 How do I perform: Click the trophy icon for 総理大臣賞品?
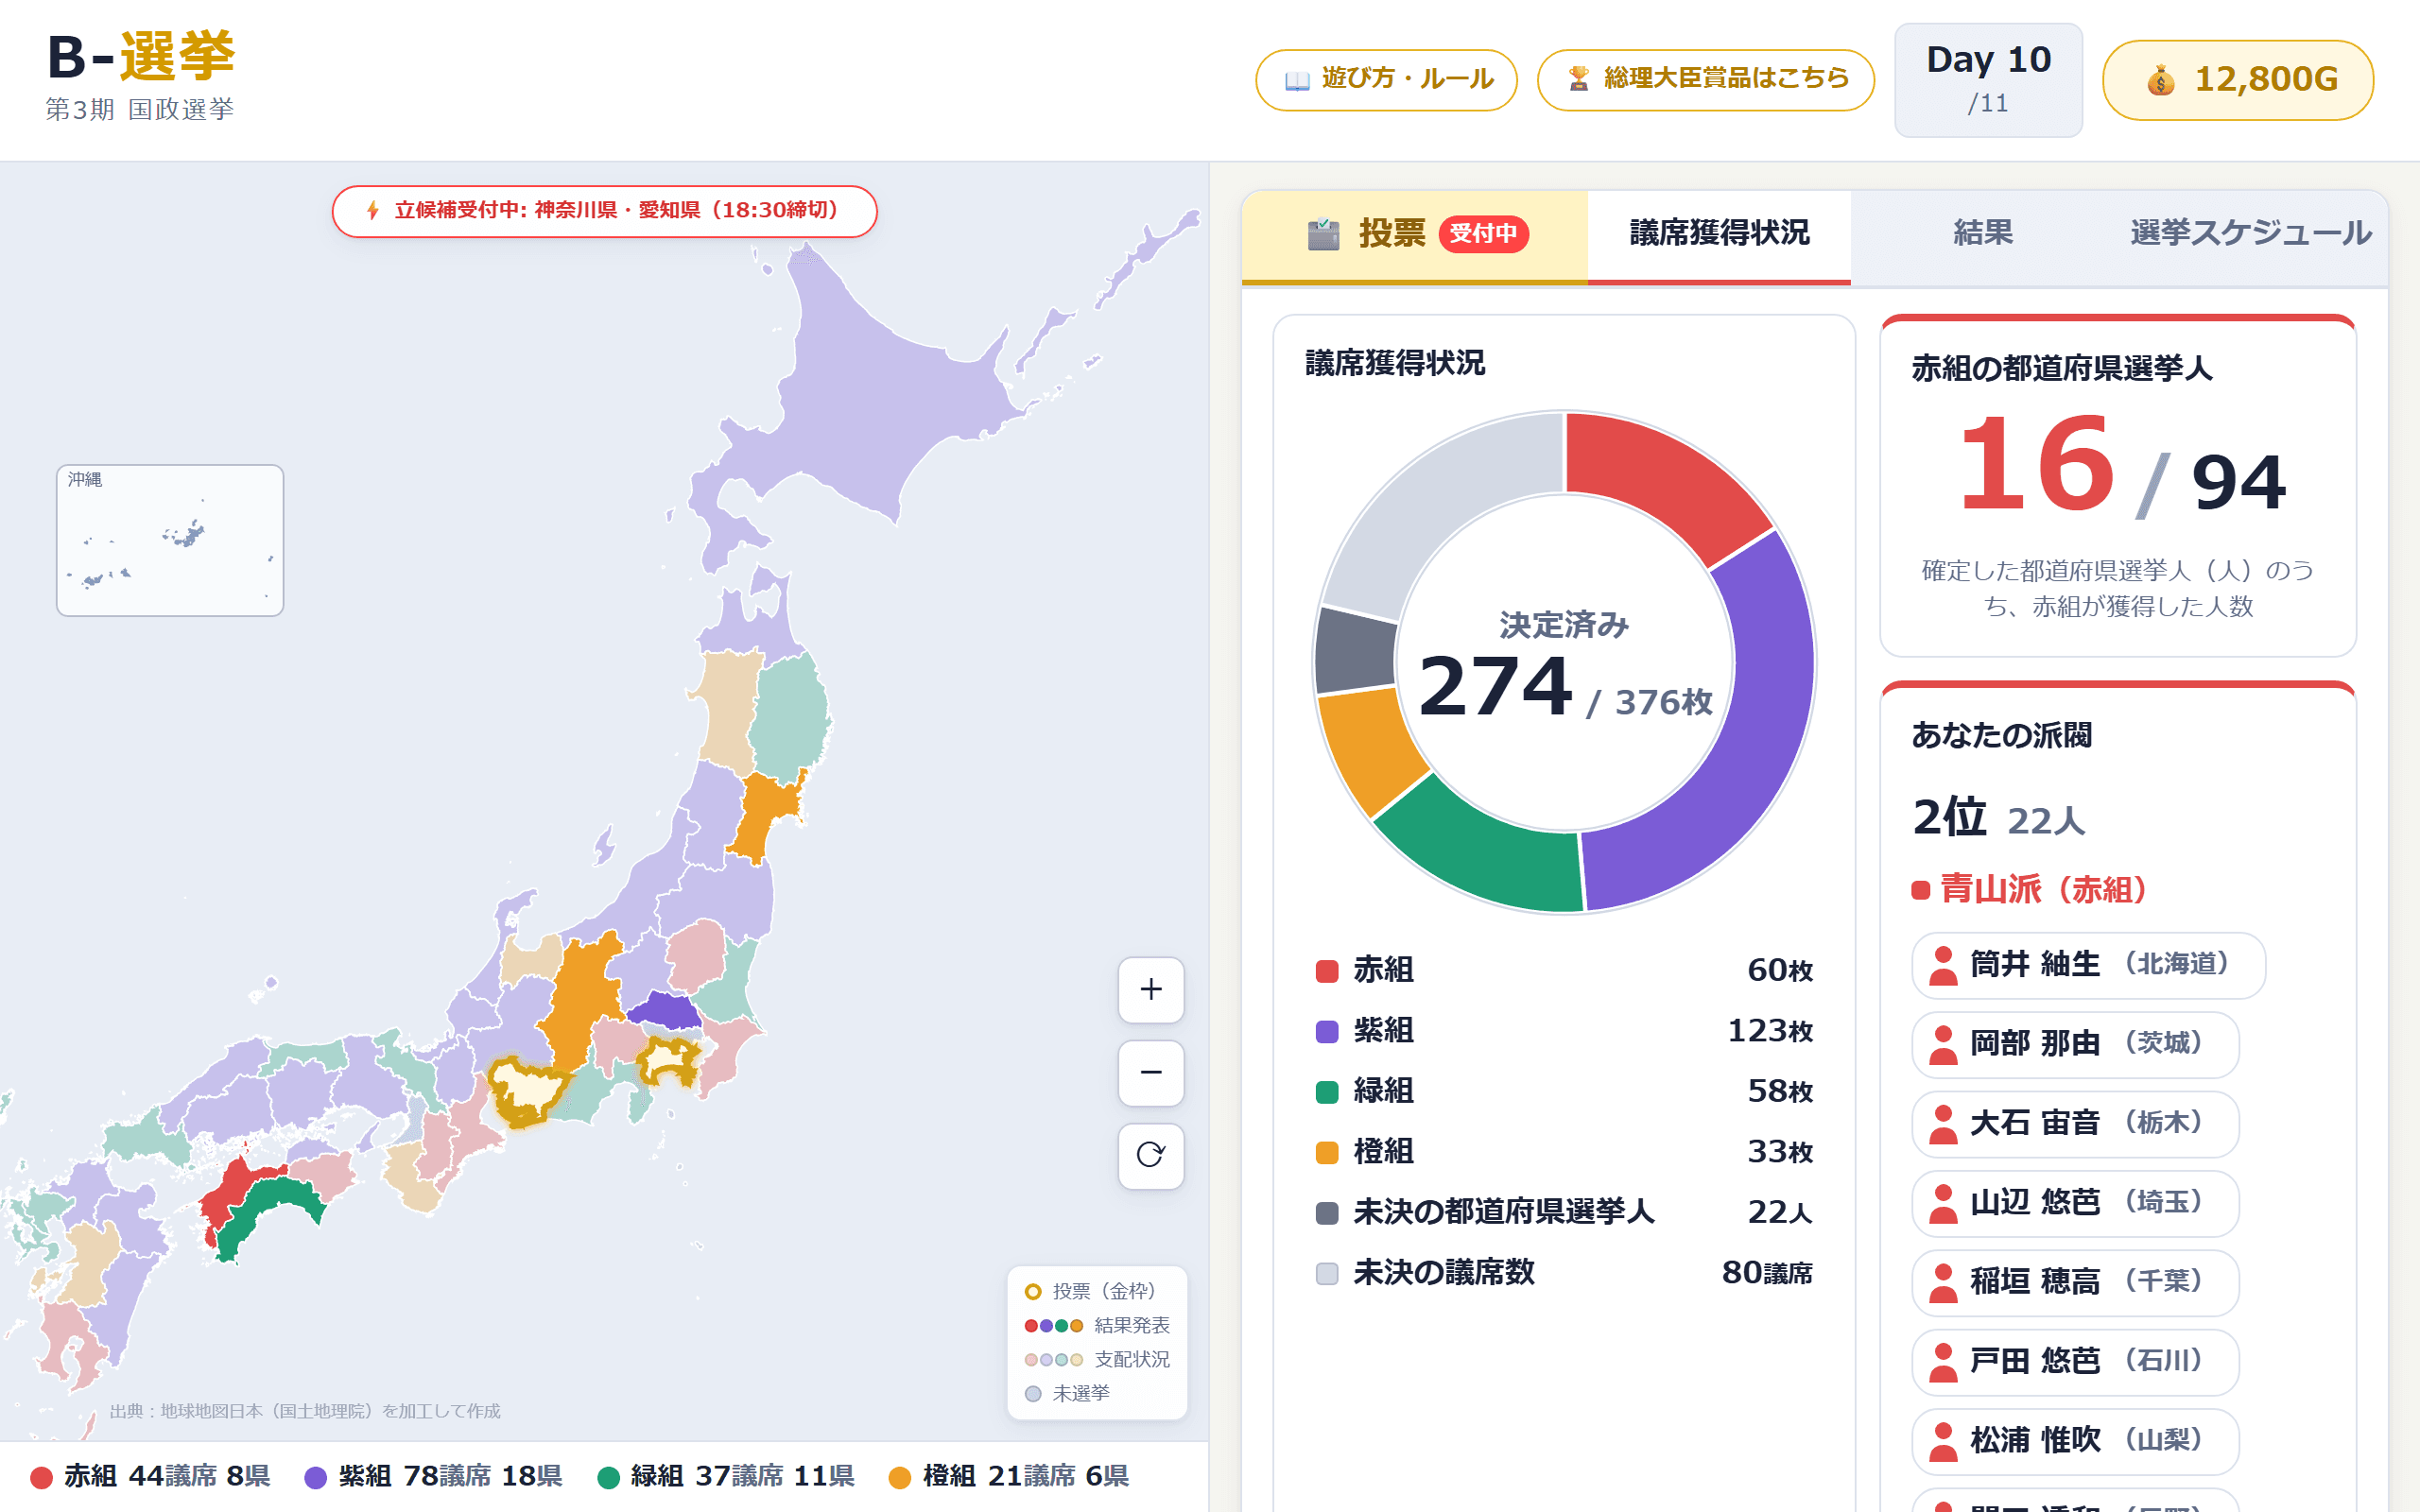click(1579, 79)
